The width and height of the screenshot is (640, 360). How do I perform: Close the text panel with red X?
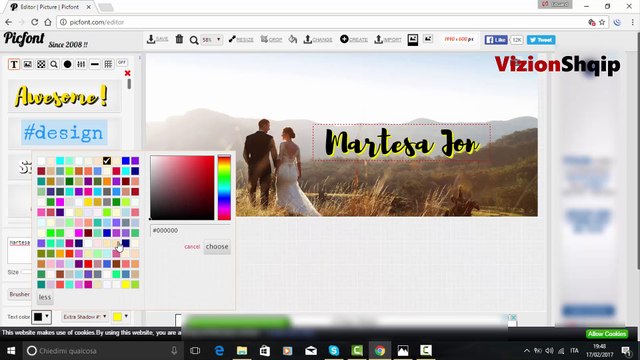[x=127, y=73]
